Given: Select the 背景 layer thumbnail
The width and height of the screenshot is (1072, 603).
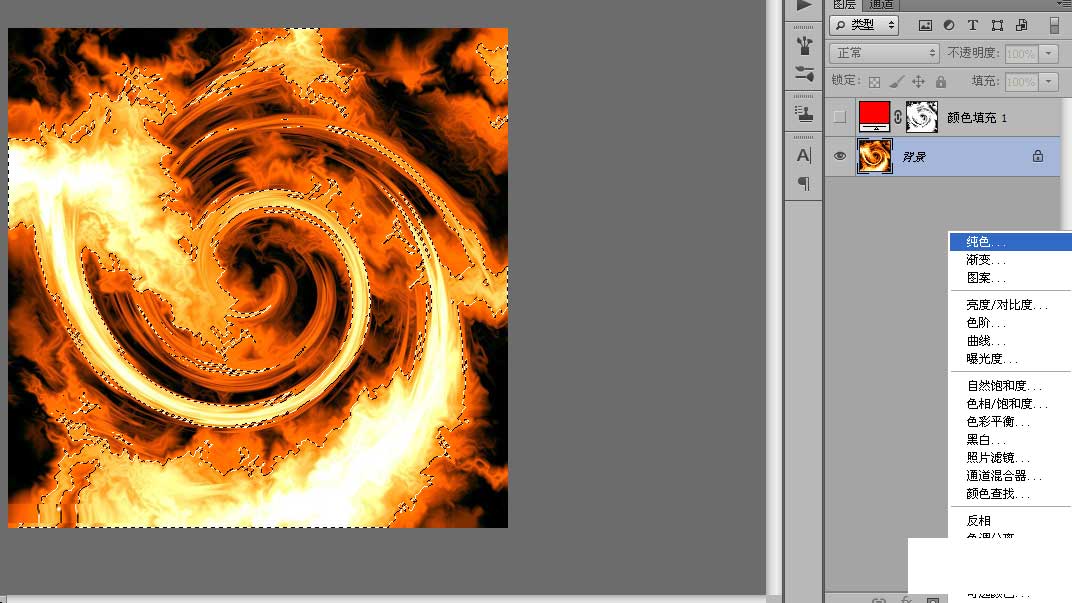Looking at the screenshot, I should click(x=874, y=156).
